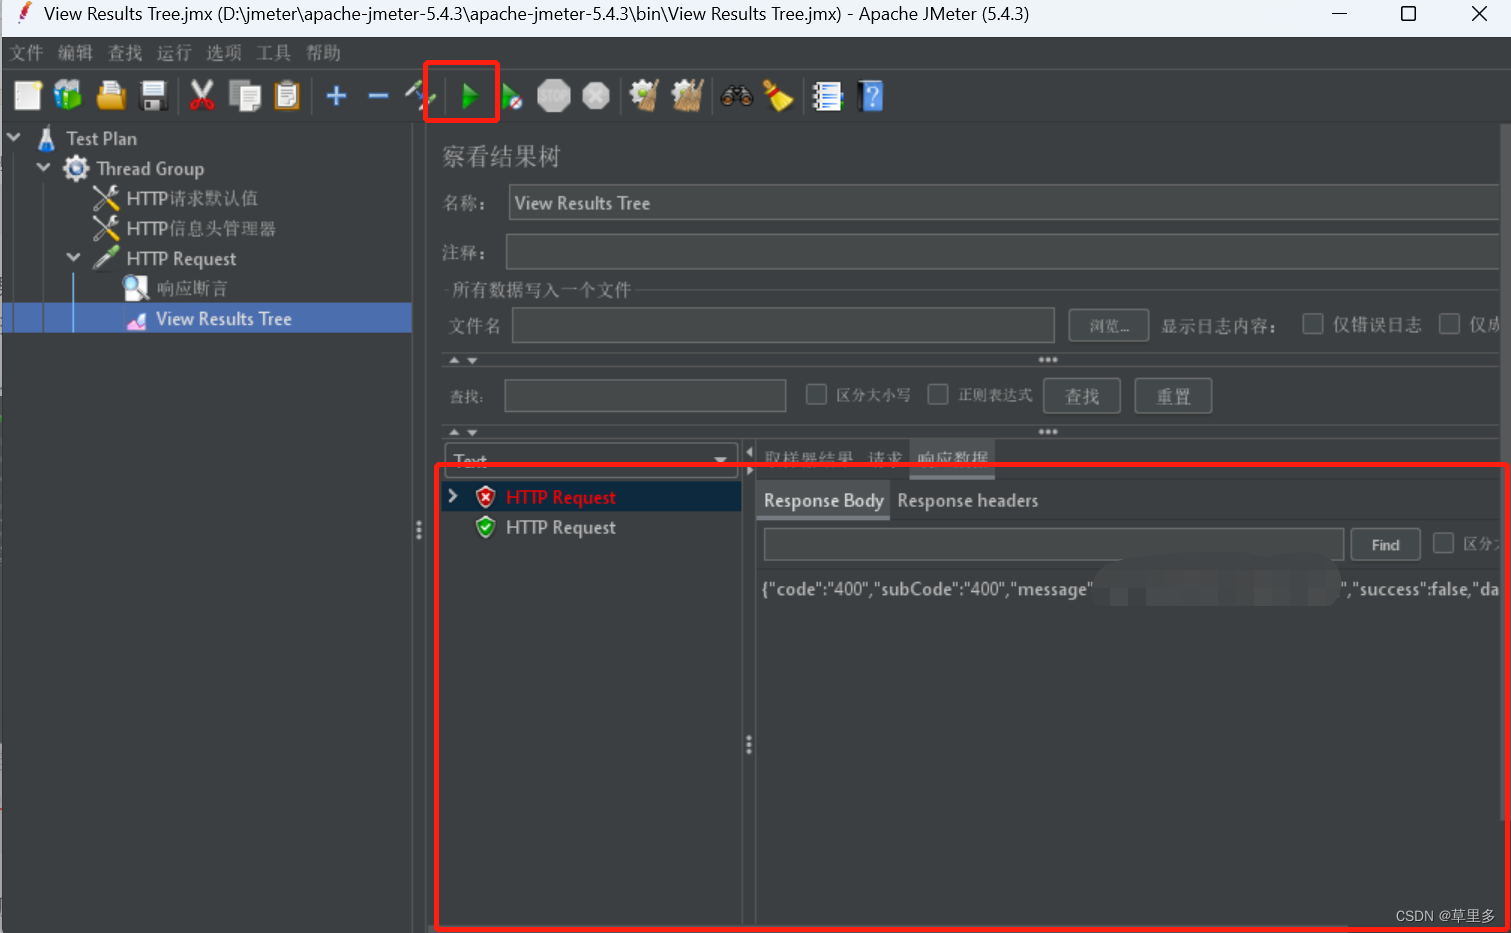Select View Results Tree in test plan tree
Viewport: 1511px width, 933px height.
click(x=224, y=318)
